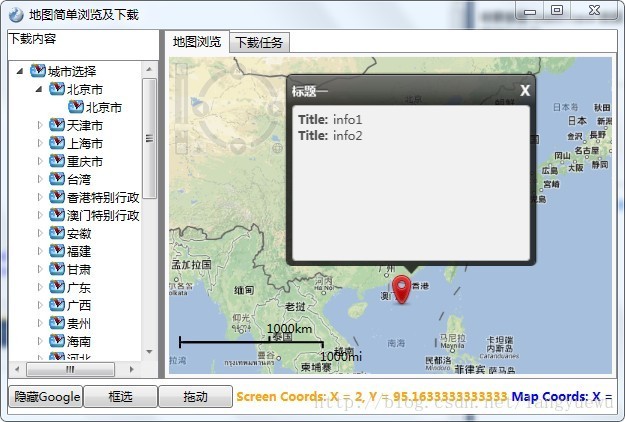Click the 海南 node icon

point(57,341)
